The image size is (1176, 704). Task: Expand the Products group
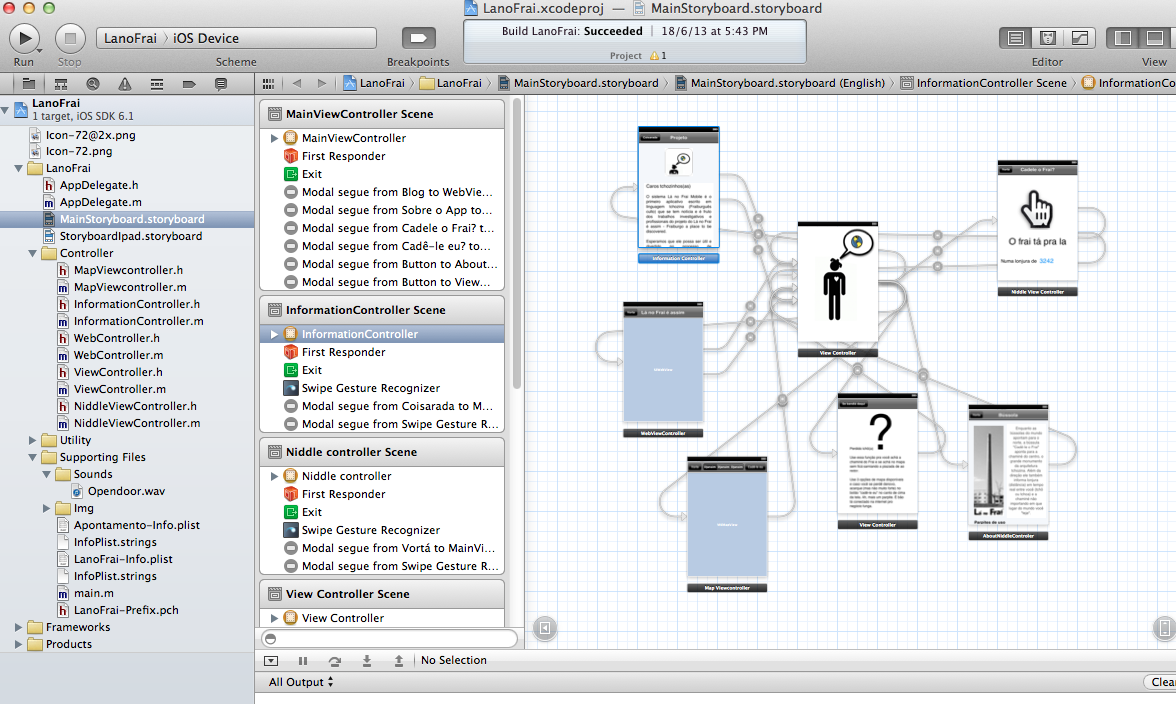[19, 644]
